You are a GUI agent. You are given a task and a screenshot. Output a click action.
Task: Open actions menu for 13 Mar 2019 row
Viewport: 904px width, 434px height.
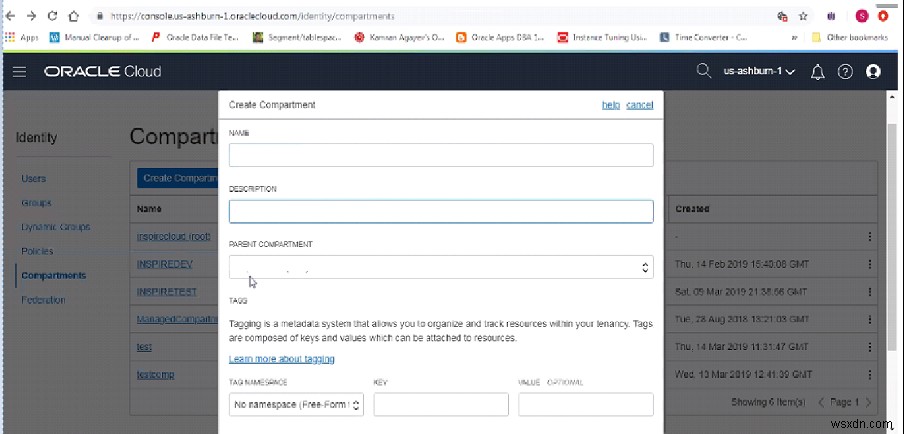click(869, 375)
